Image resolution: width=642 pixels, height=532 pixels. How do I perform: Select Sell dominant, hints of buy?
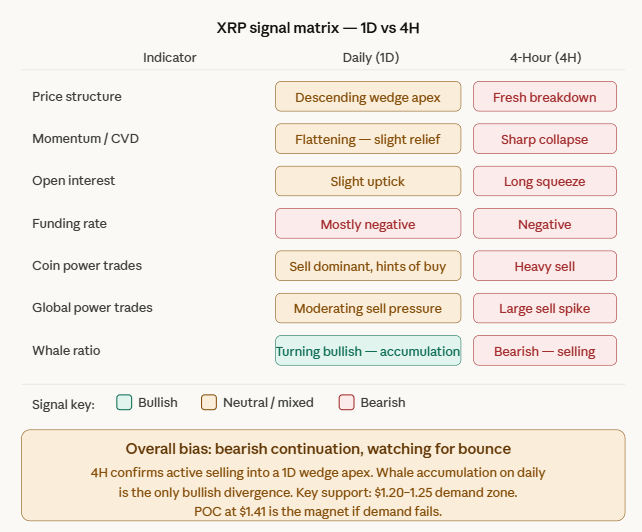pos(368,266)
